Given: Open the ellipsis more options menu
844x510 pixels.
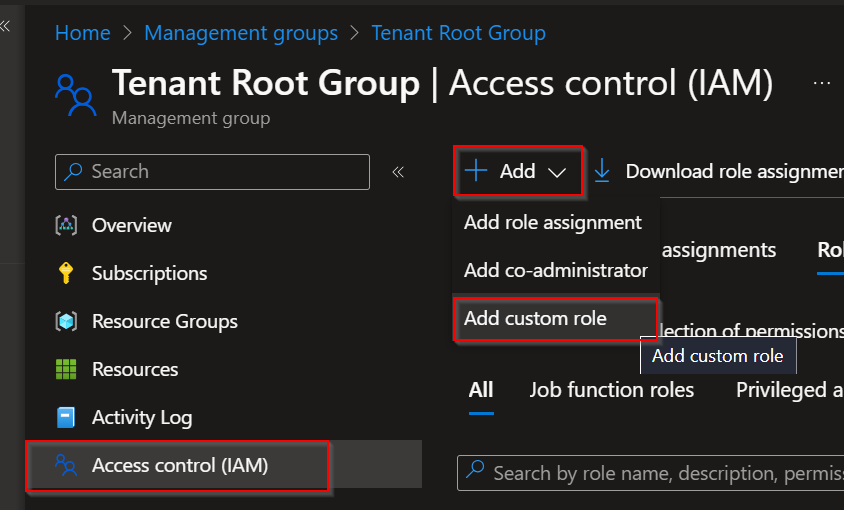Looking at the screenshot, I should (821, 83).
